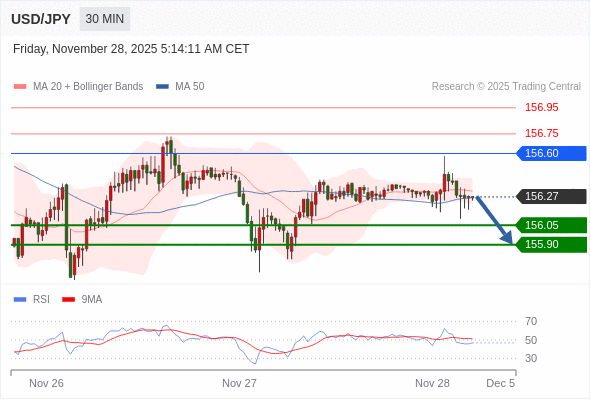Click the MA 50 legend label
The image size is (590, 400).
(x=190, y=87)
